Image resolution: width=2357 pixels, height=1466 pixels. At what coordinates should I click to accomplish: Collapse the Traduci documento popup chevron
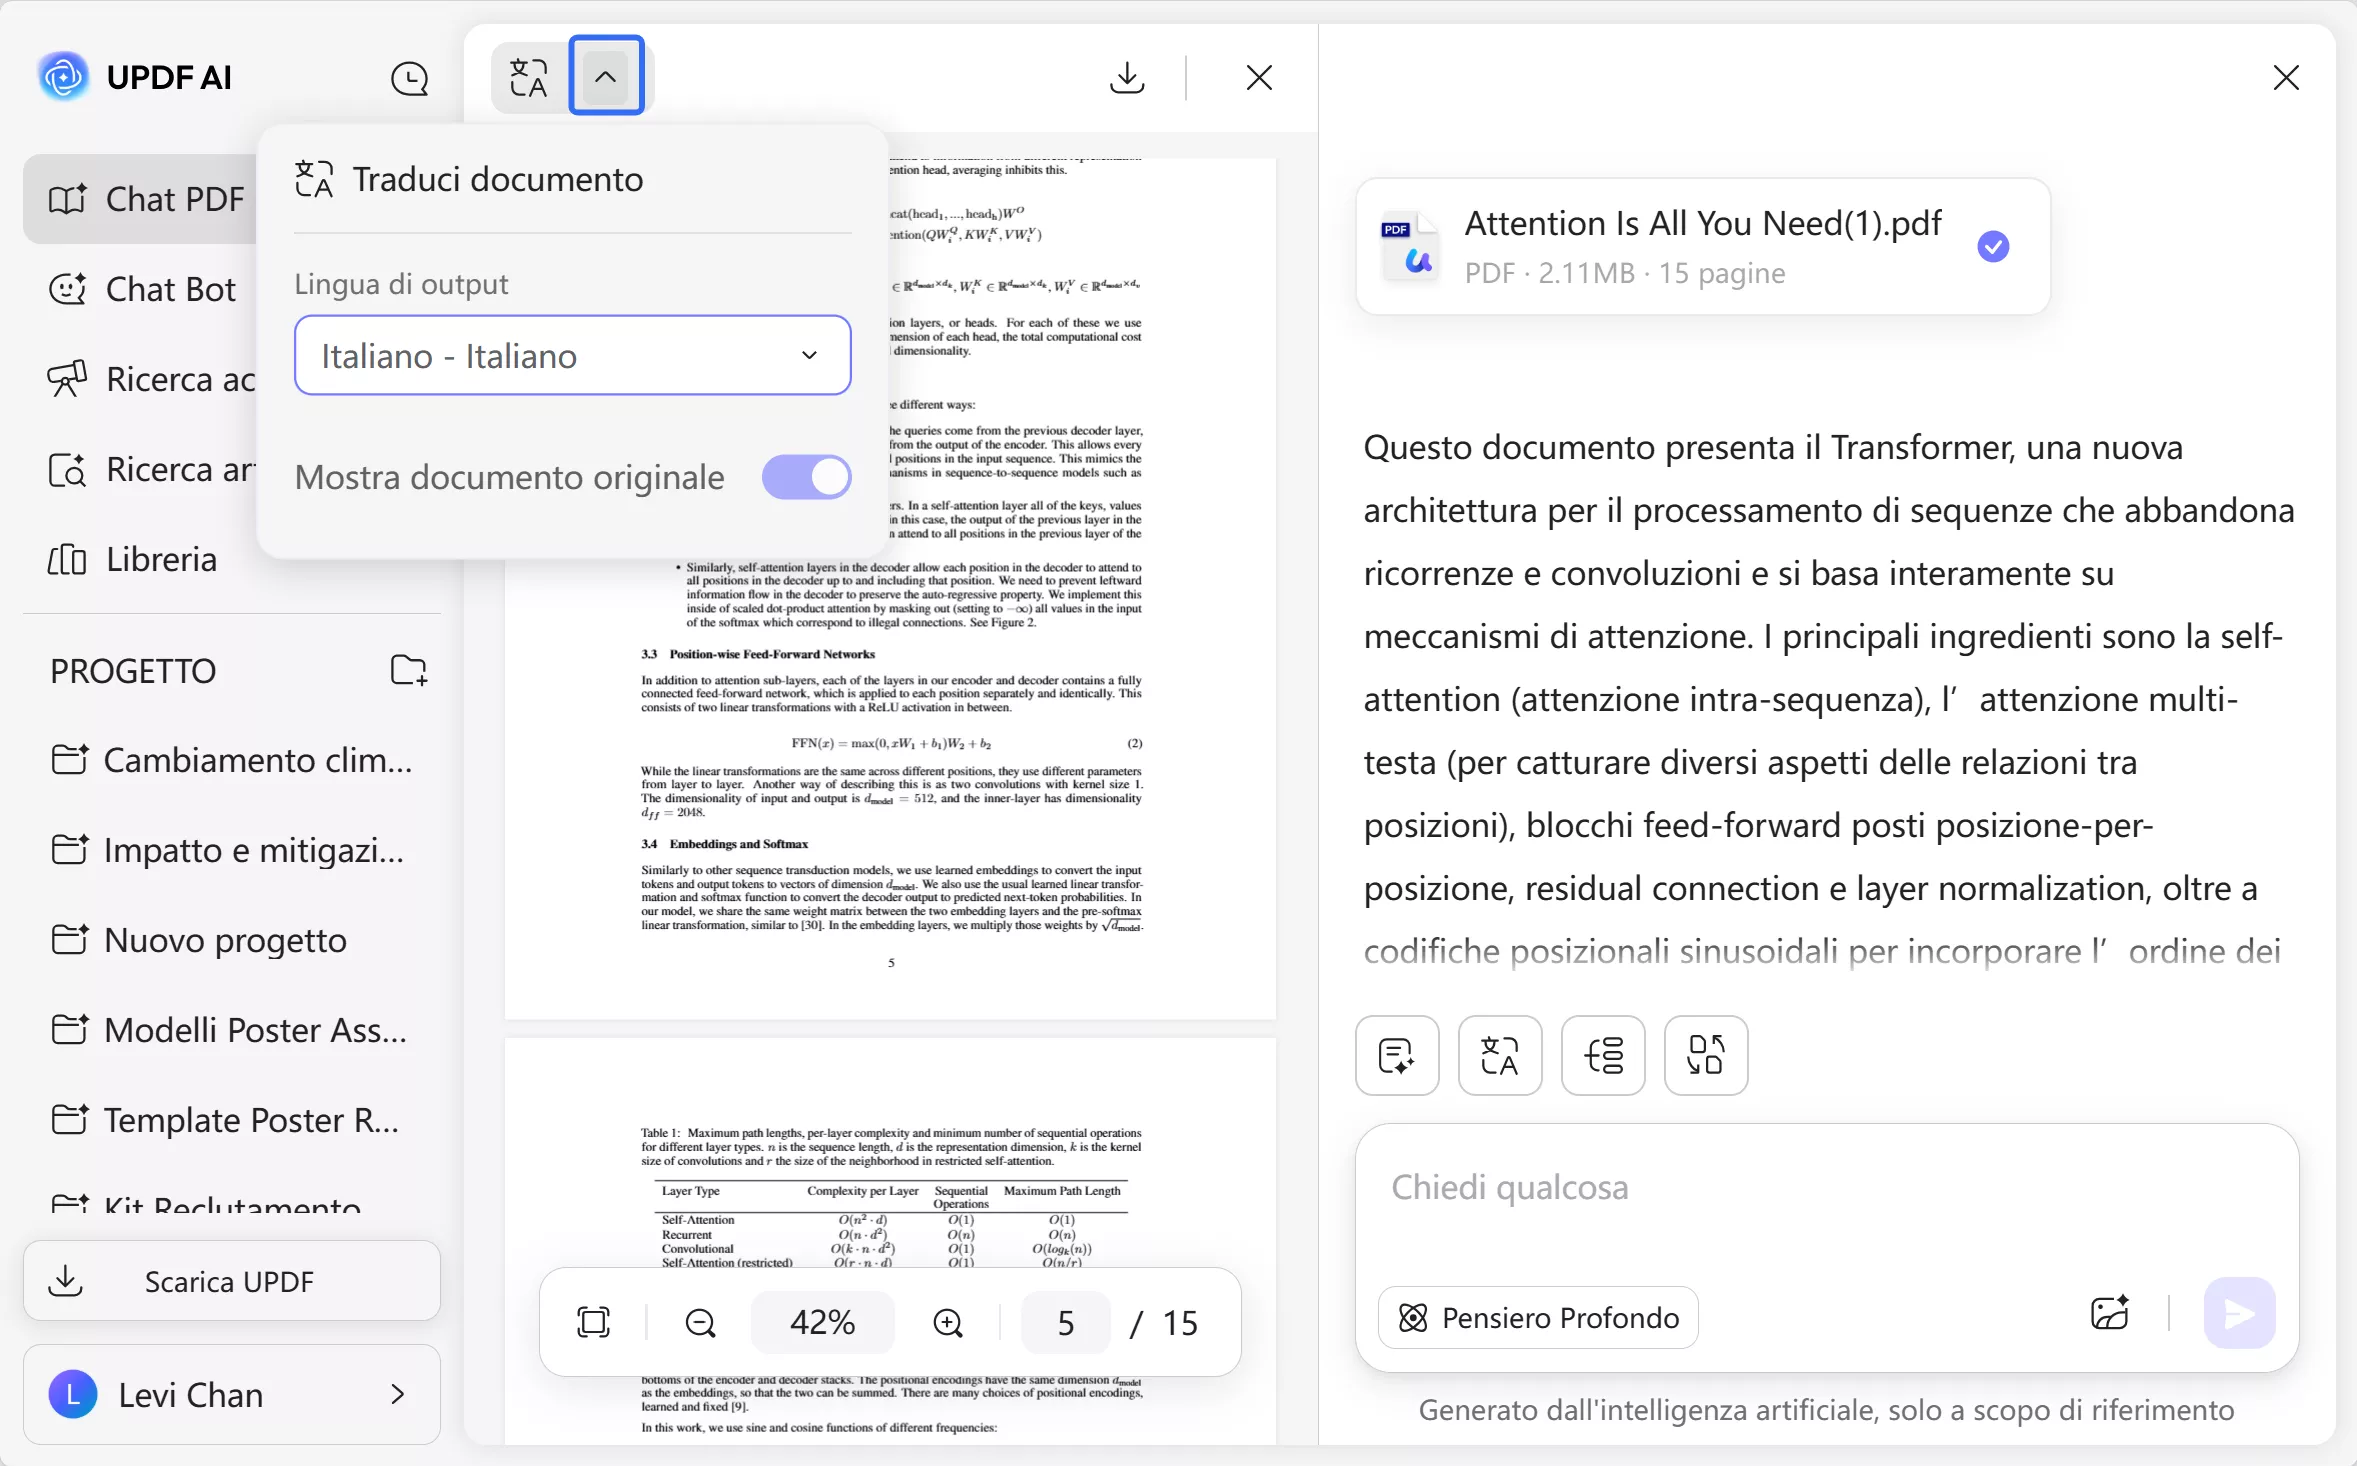click(606, 75)
